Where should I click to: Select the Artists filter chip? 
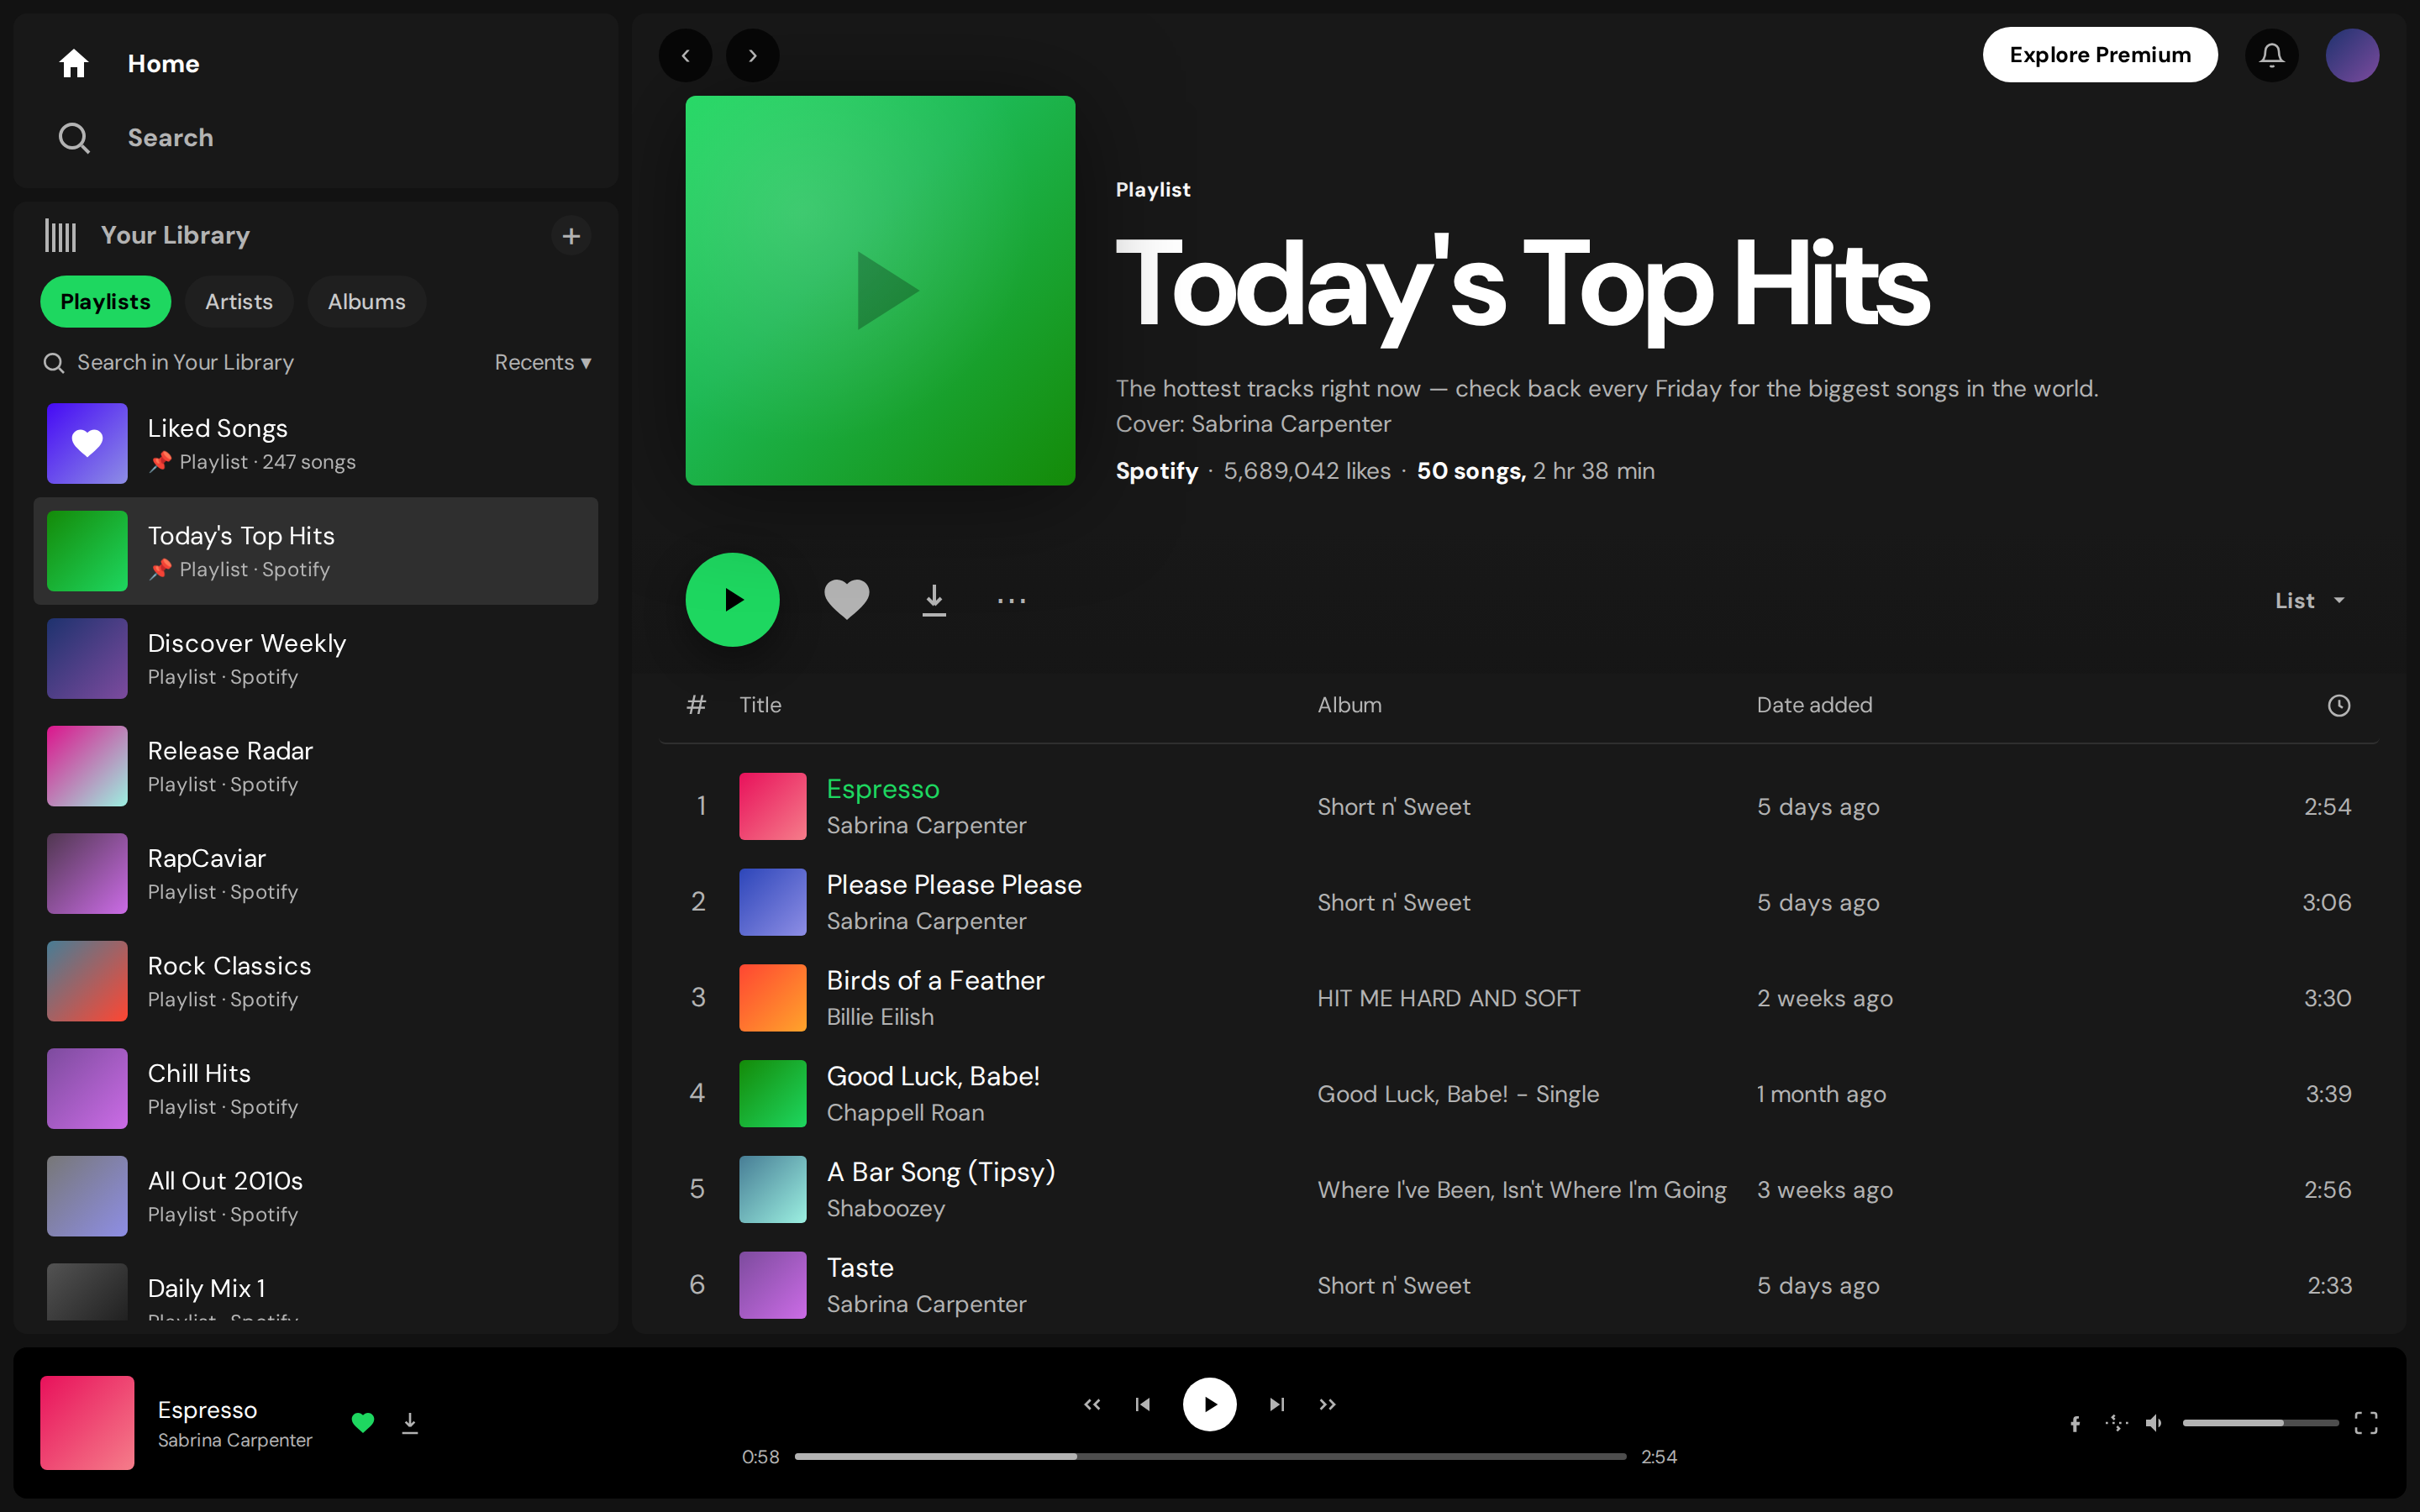coord(239,301)
